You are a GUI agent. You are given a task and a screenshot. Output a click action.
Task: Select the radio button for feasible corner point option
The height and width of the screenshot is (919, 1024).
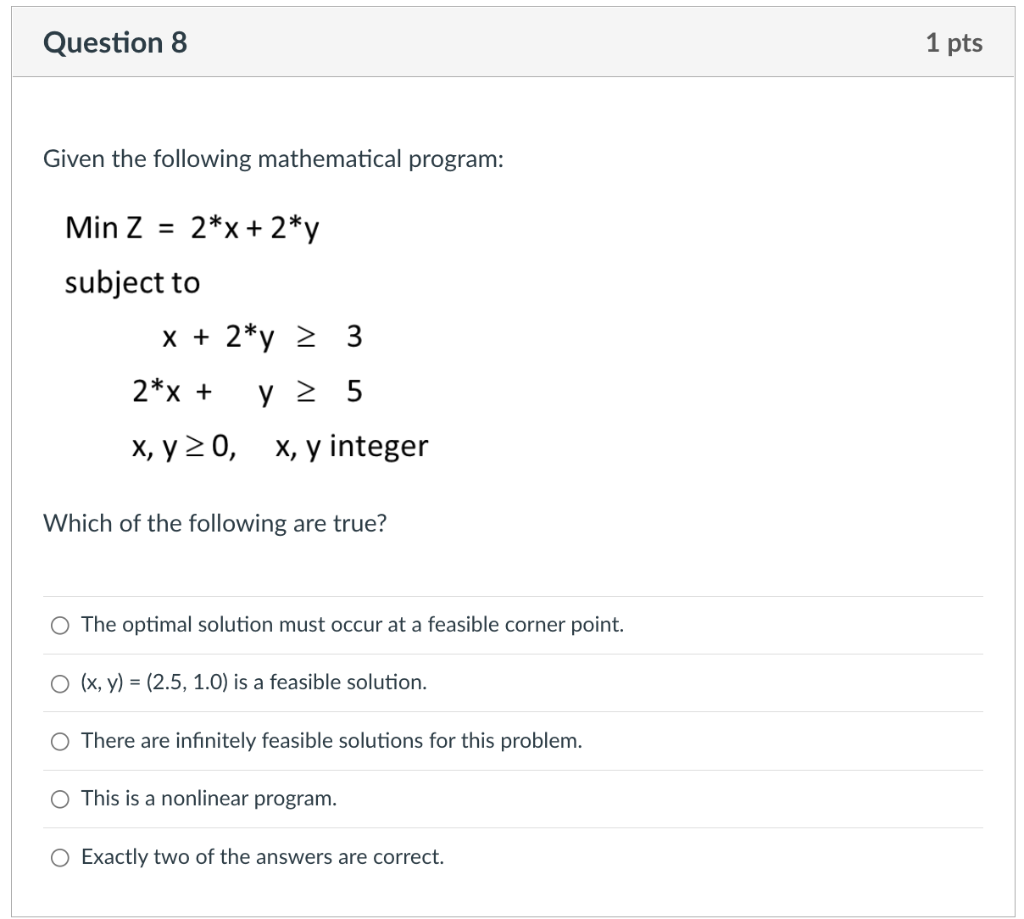pyautogui.click(x=60, y=625)
